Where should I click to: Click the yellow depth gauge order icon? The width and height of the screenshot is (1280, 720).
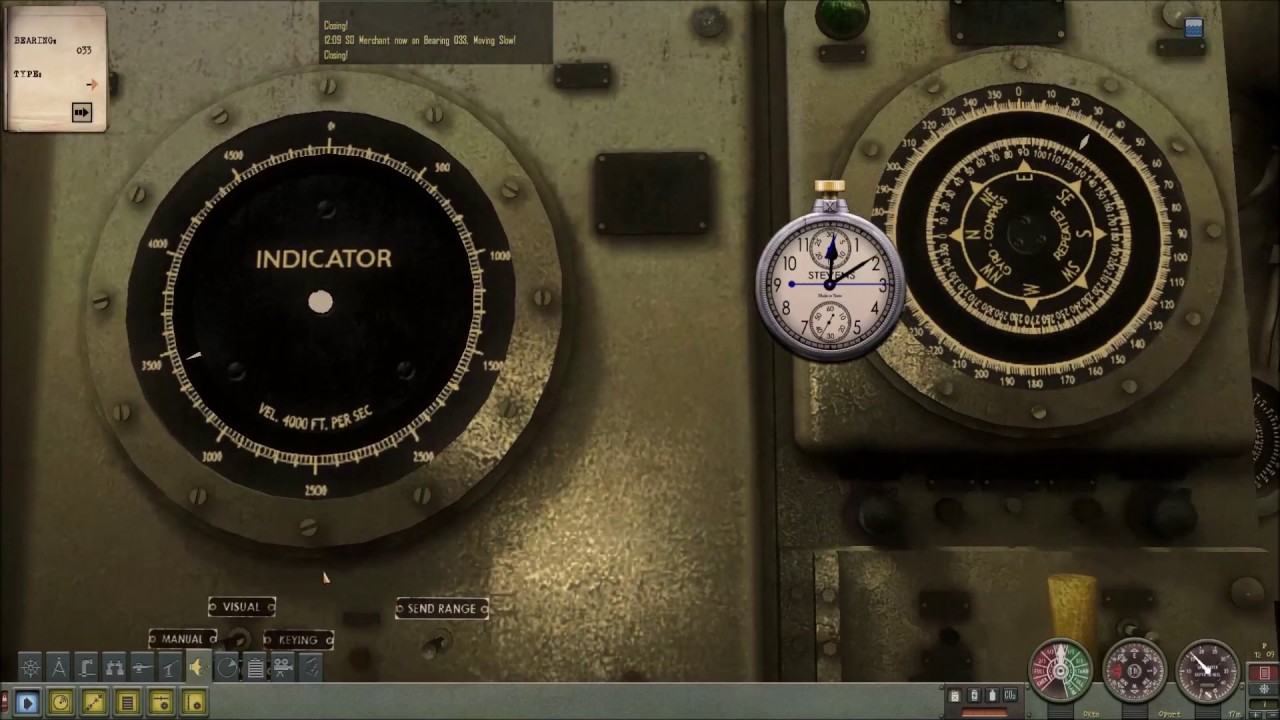pos(194,703)
